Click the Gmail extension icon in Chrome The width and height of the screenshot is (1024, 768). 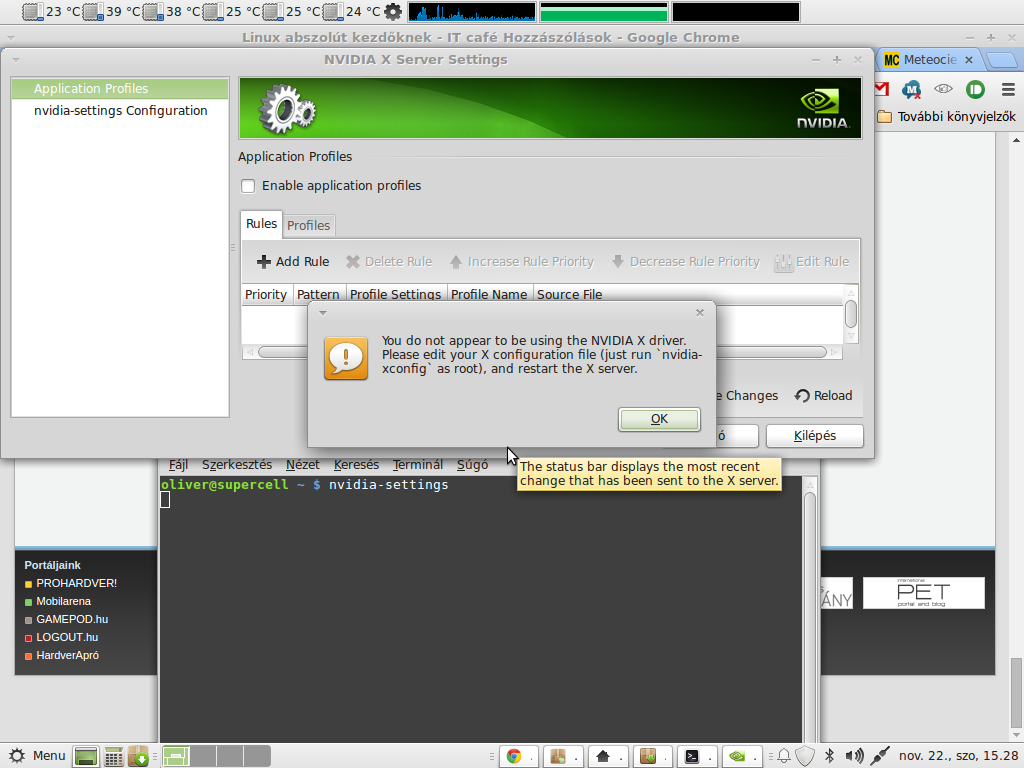882,89
